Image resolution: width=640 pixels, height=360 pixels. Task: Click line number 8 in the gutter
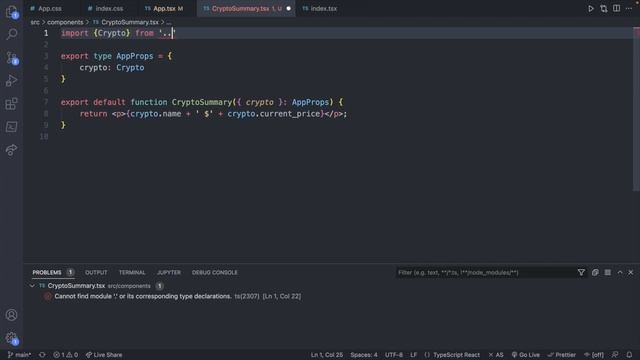pos(46,114)
